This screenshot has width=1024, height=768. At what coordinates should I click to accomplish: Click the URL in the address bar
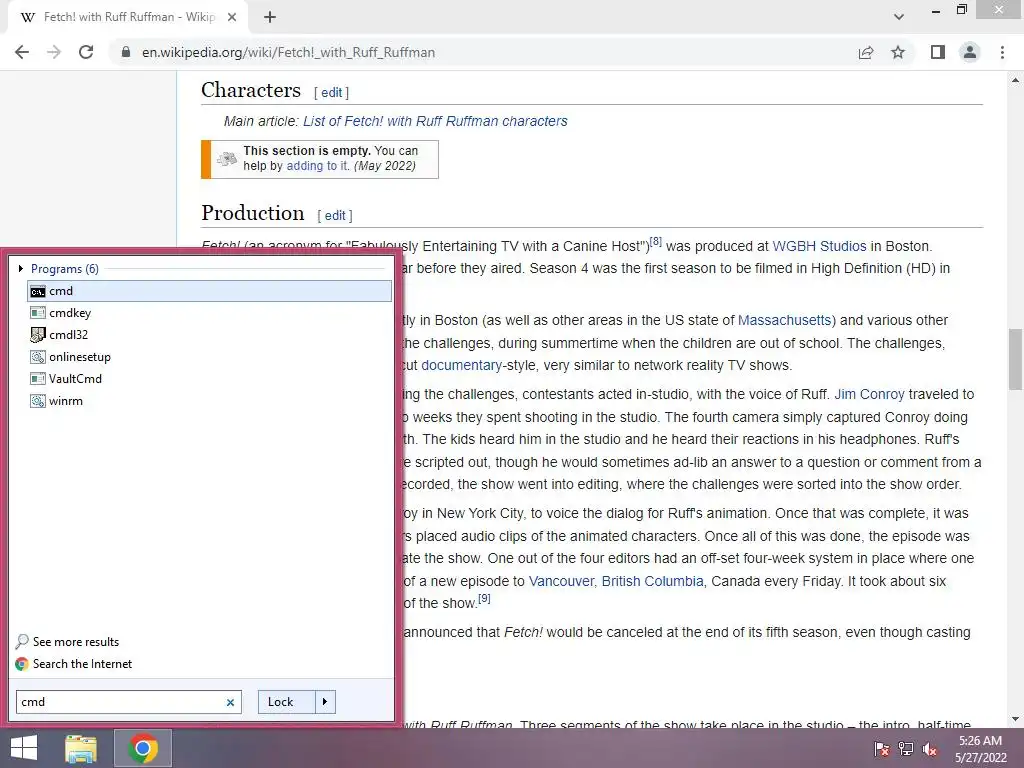(x=288, y=52)
